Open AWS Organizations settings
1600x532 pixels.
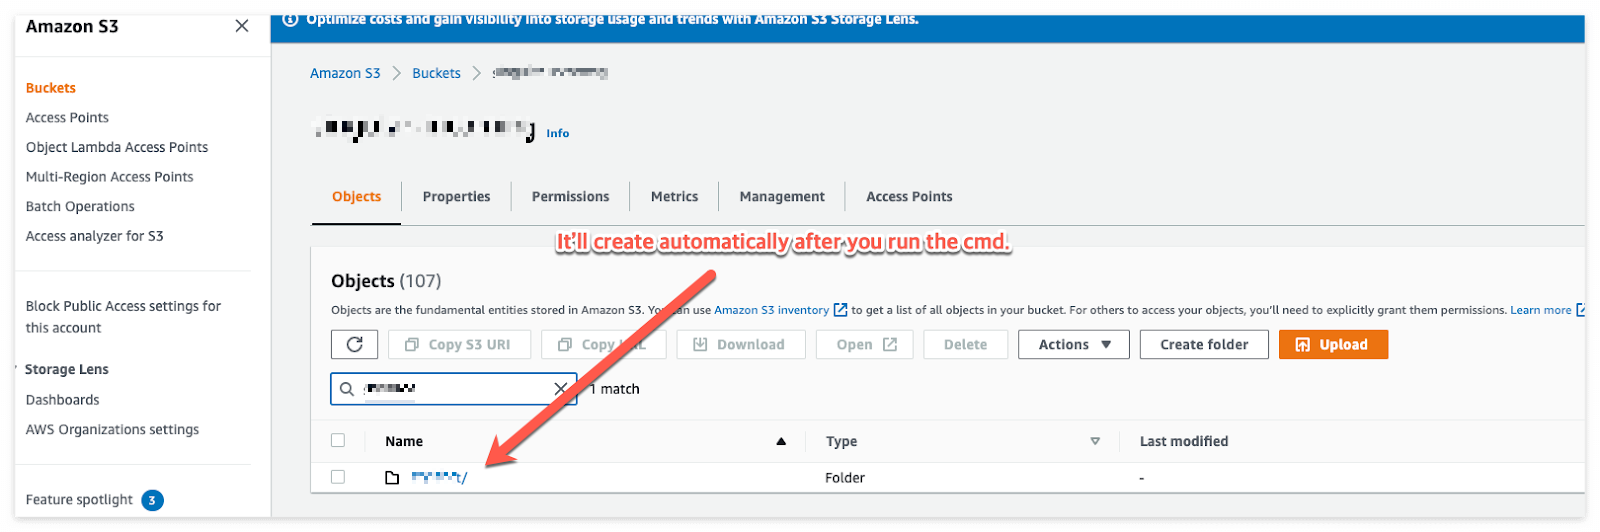[112, 430]
